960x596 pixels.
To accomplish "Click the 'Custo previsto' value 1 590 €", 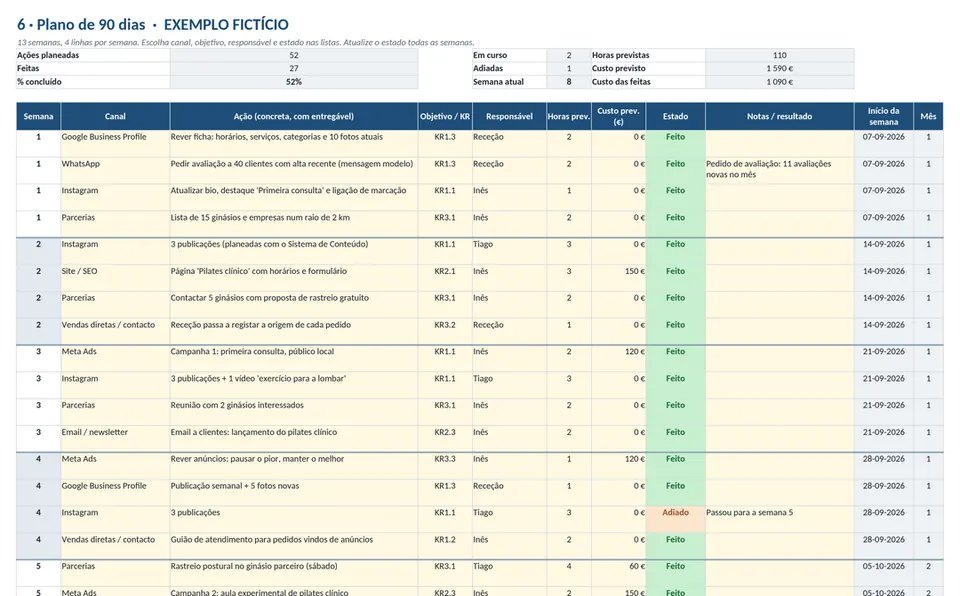I will pyautogui.click(x=779, y=69).
